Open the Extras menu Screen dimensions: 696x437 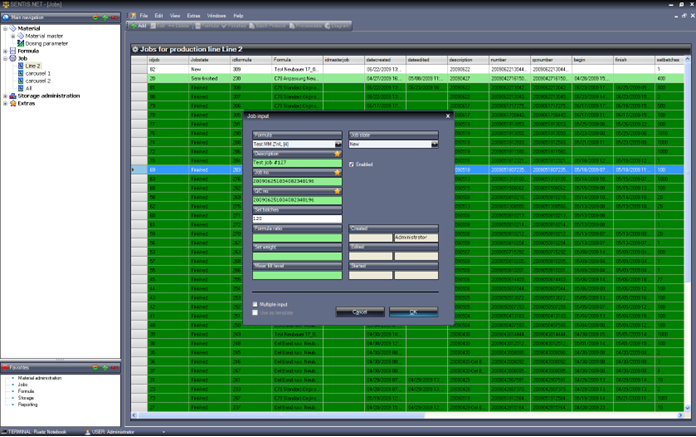[194, 16]
